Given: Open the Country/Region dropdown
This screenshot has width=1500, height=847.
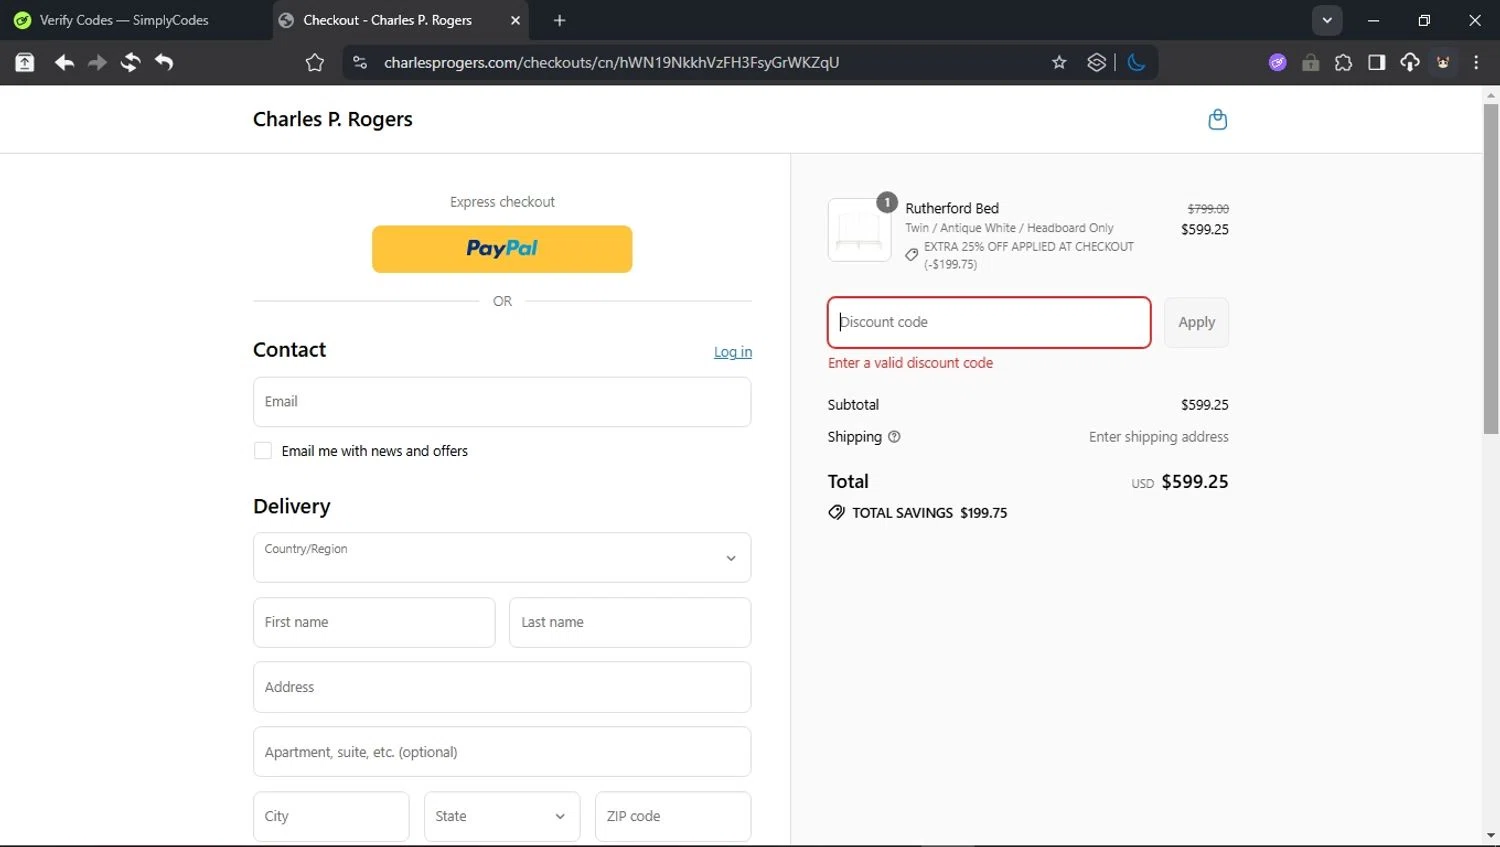Looking at the screenshot, I should coord(502,557).
